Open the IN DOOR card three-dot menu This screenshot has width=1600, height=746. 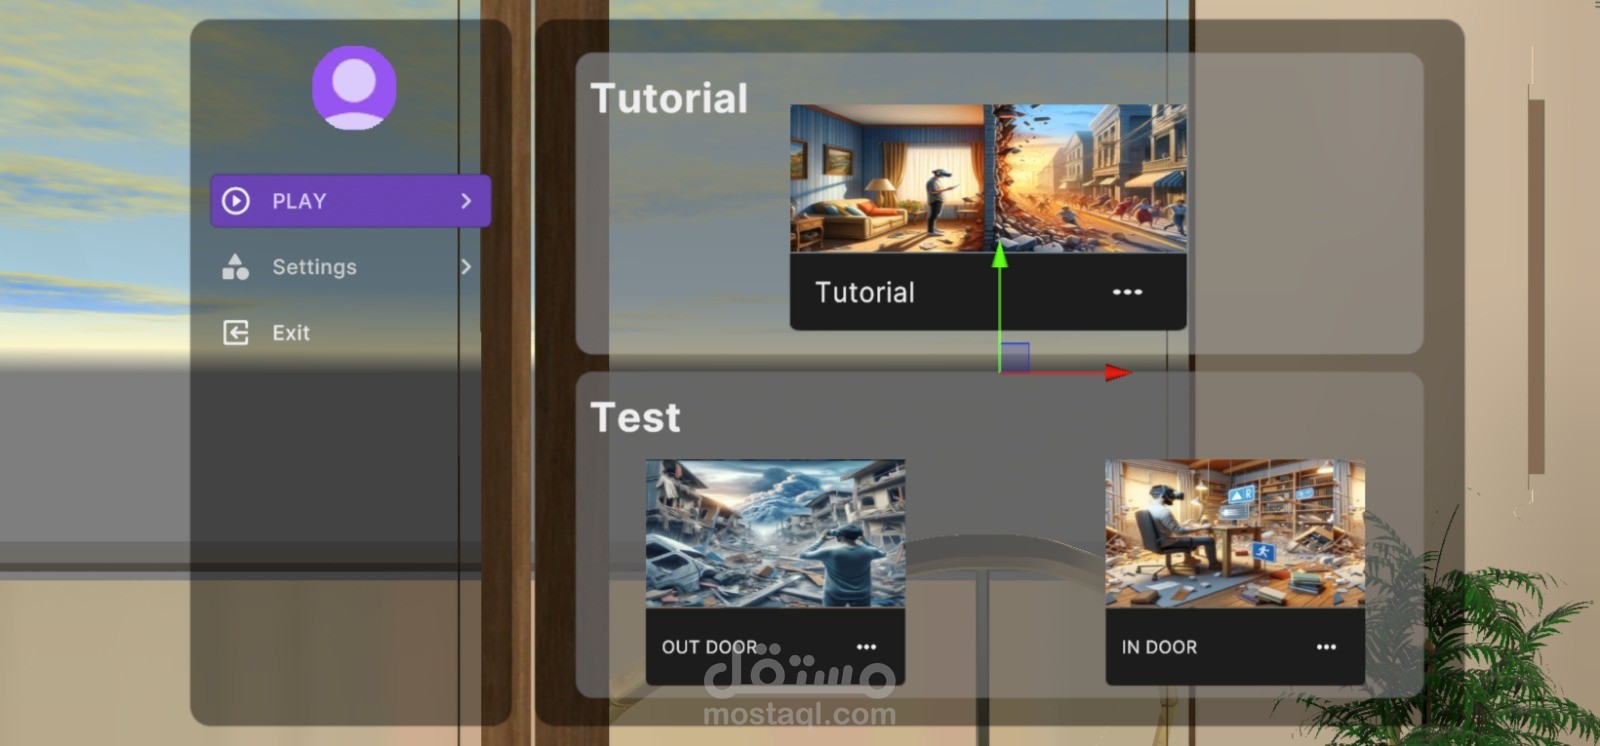point(1326,647)
